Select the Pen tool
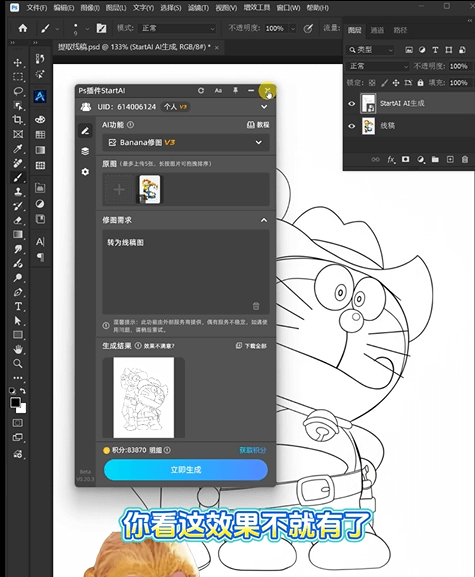475x577 pixels. tap(18, 292)
